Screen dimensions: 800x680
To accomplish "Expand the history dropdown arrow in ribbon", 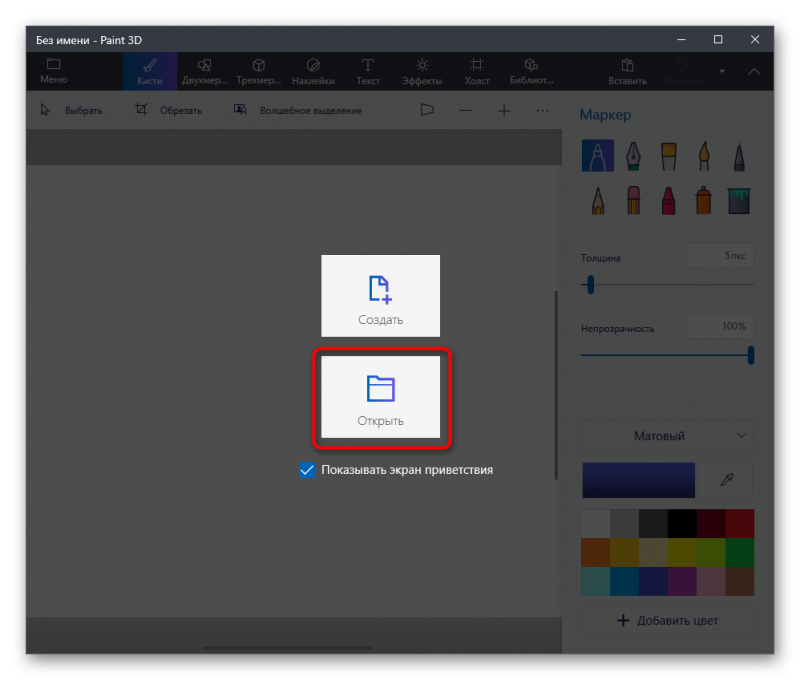I will click(x=722, y=71).
